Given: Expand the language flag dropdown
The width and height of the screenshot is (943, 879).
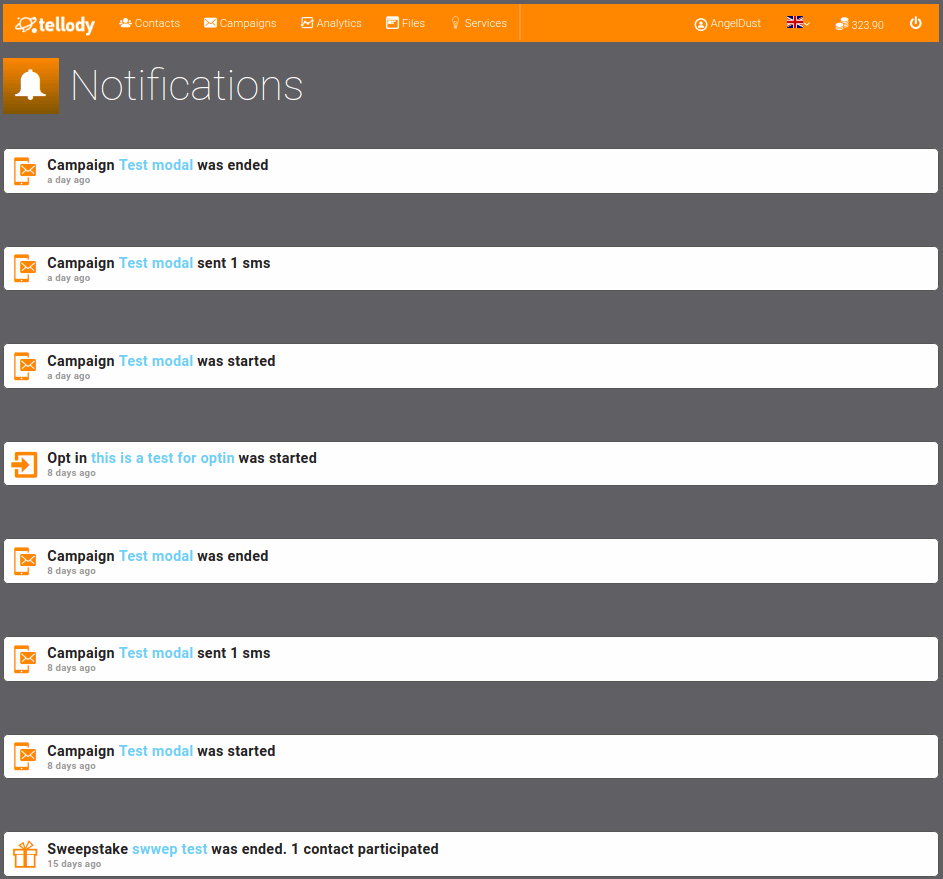Looking at the screenshot, I should pyautogui.click(x=798, y=22).
